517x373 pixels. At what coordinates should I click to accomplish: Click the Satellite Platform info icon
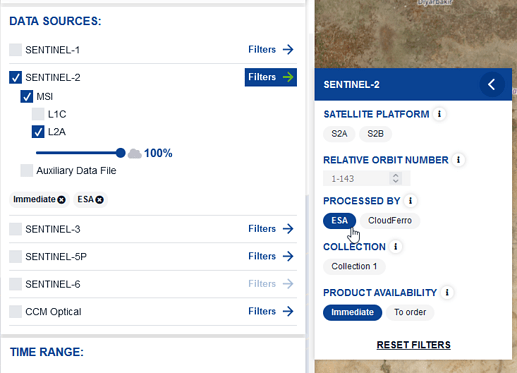coord(439,114)
